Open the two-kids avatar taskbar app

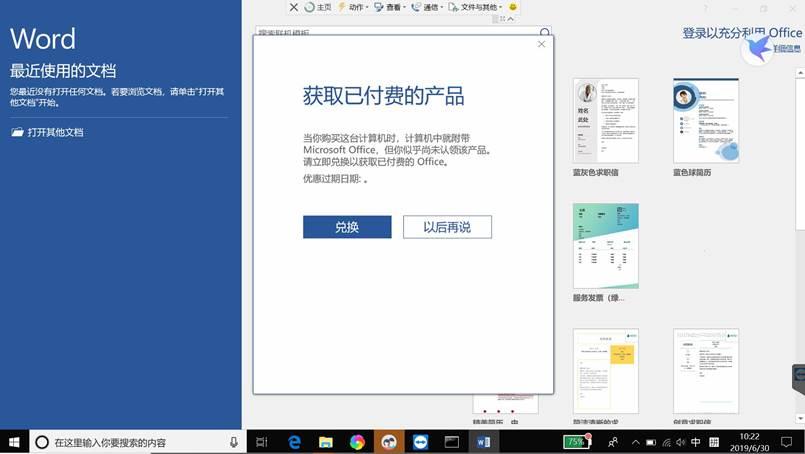coord(389,442)
